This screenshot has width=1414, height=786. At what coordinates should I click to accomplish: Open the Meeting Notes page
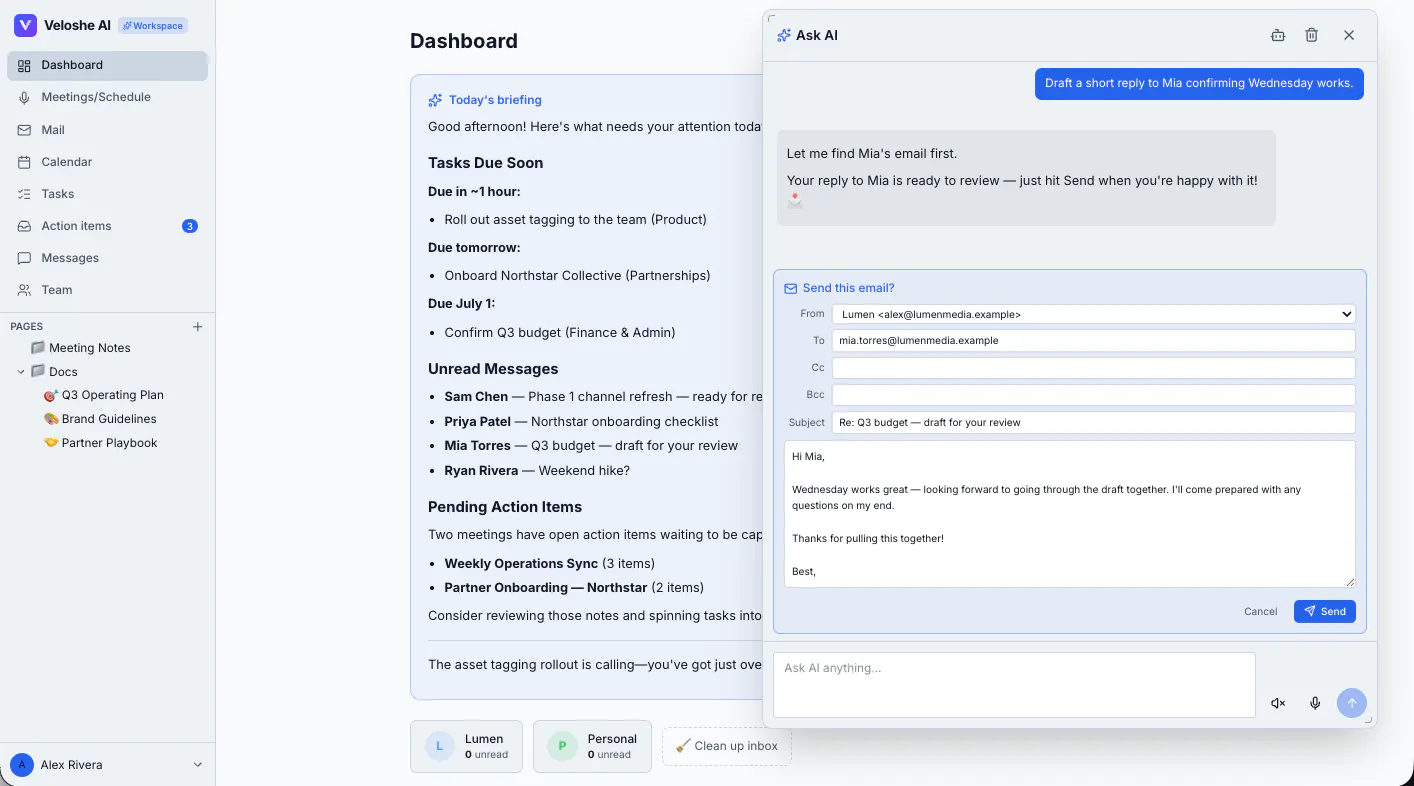click(x=90, y=348)
